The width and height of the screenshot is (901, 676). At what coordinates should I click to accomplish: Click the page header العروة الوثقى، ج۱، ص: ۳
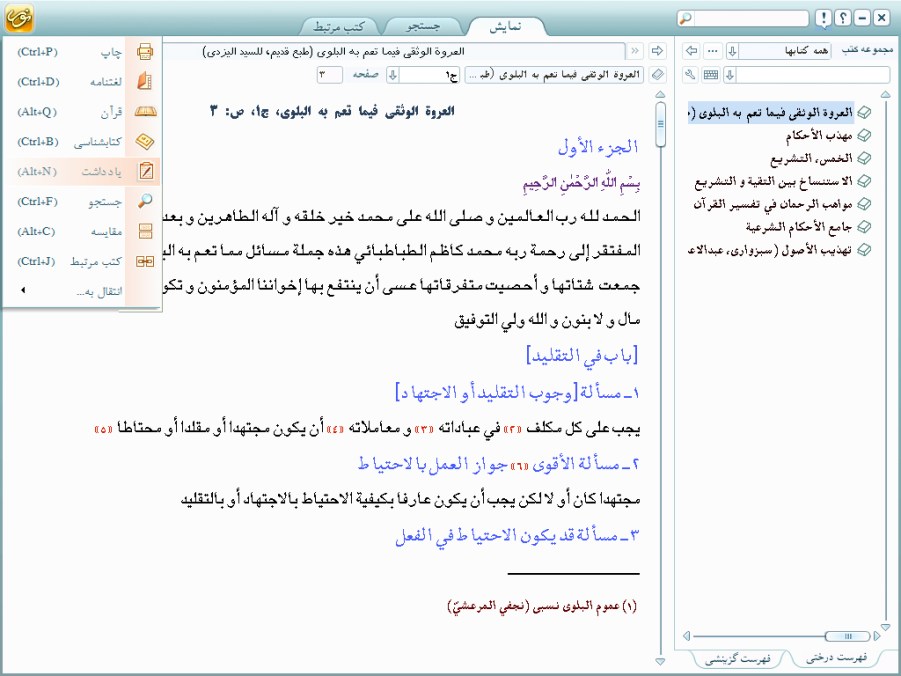click(x=332, y=111)
